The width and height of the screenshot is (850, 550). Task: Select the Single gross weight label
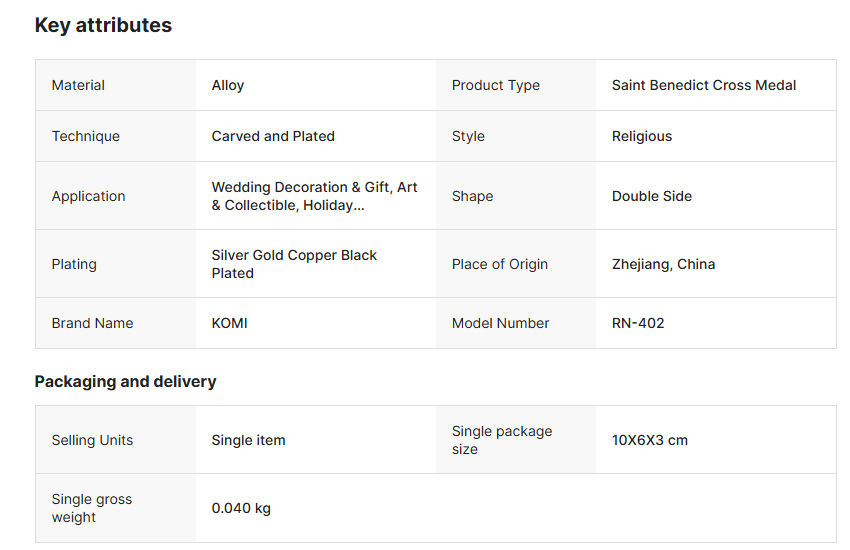[x=92, y=508]
